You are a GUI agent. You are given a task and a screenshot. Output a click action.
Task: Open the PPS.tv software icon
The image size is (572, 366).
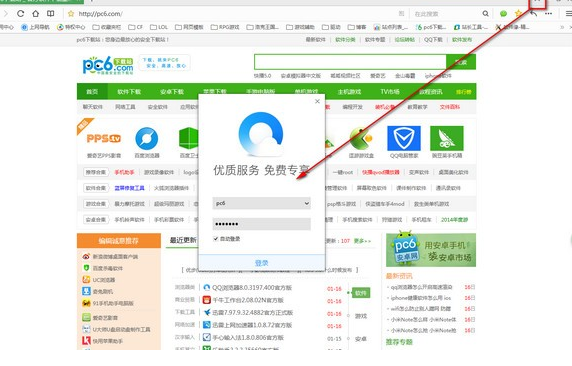click(x=104, y=139)
